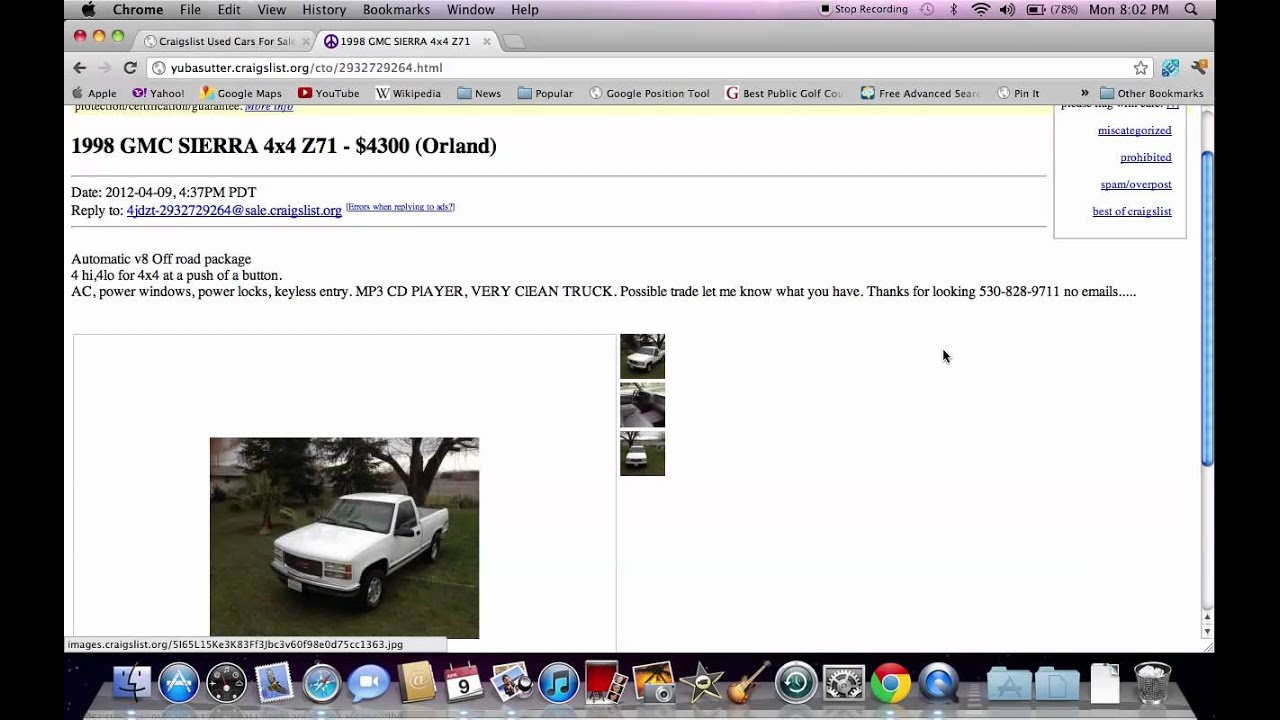Select the first truck thumbnail image

(x=642, y=356)
